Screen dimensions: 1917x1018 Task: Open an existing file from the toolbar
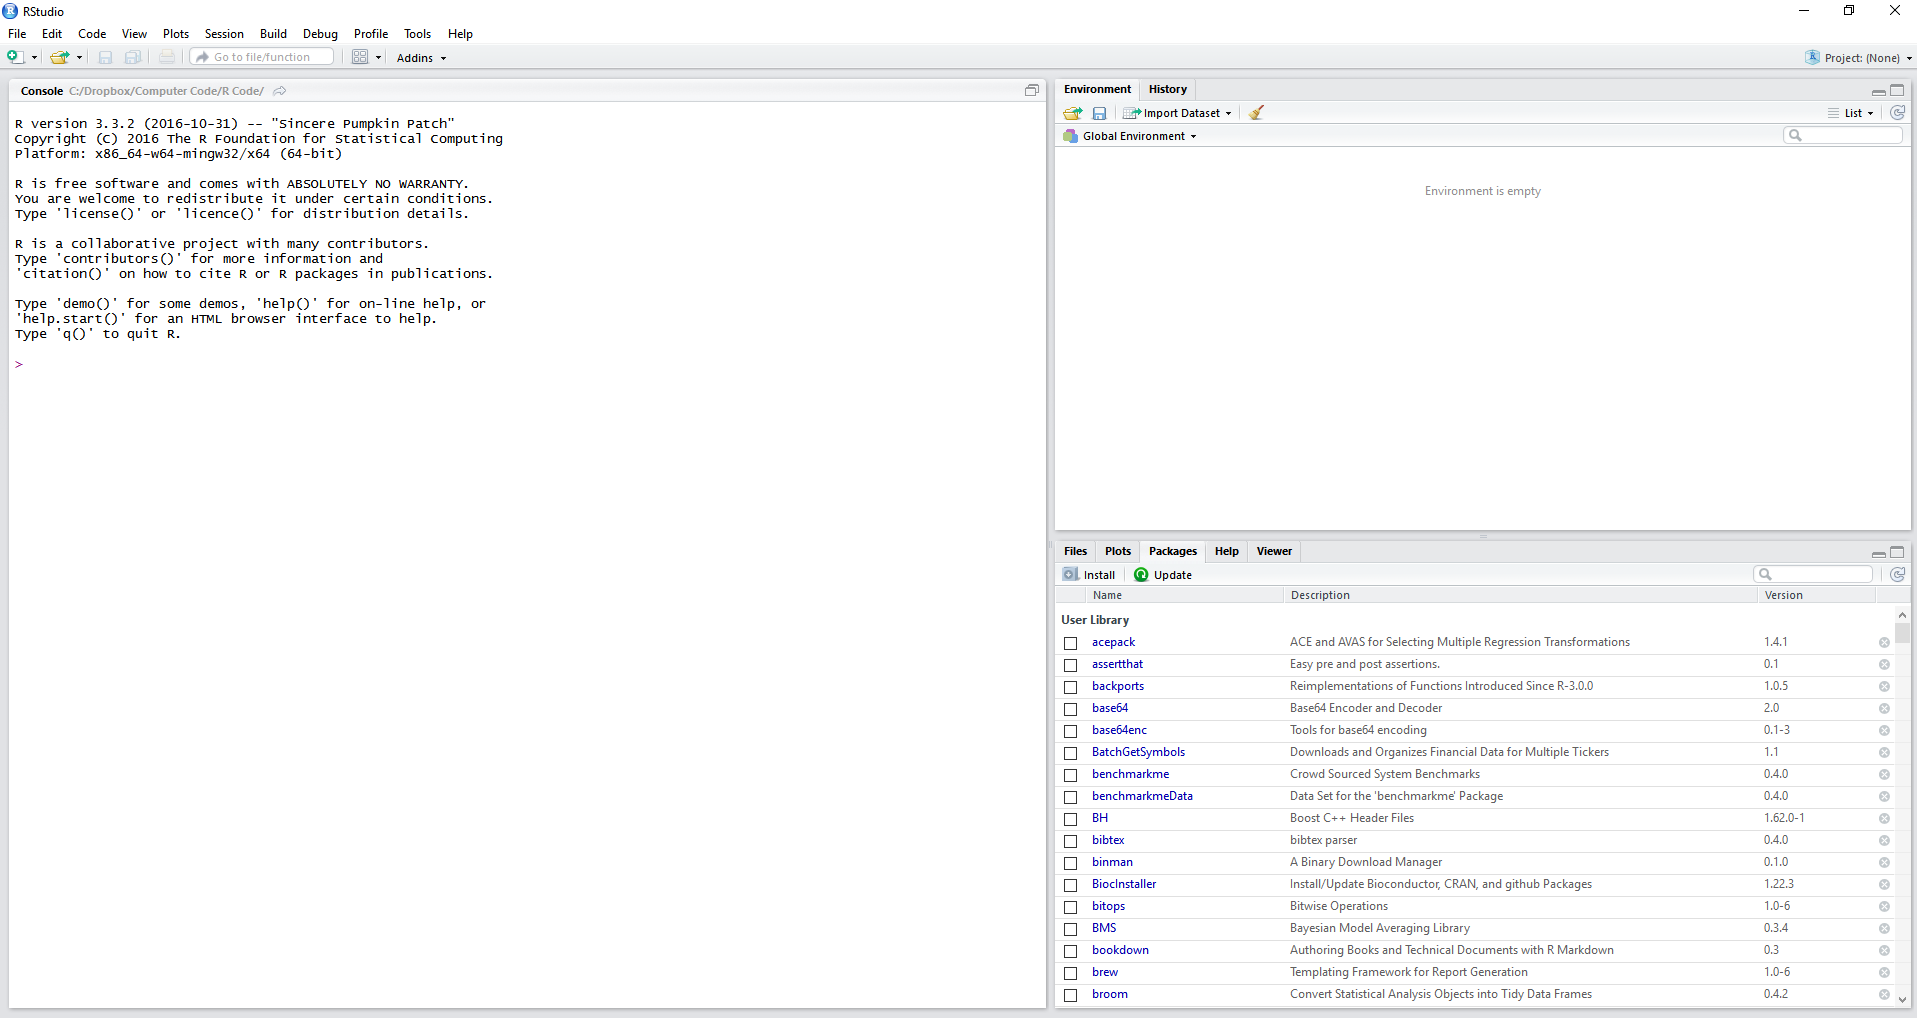click(x=58, y=57)
